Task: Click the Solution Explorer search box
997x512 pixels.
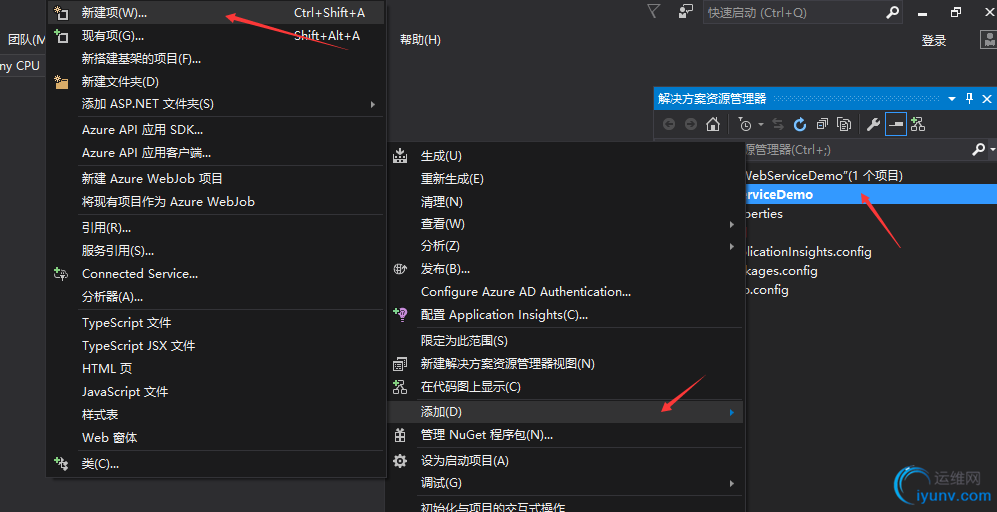Action: click(856, 149)
